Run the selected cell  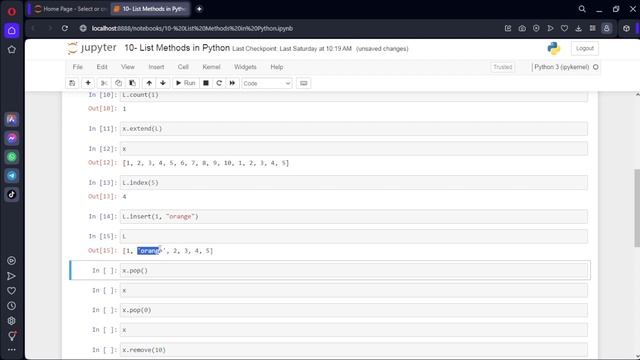tap(185, 83)
